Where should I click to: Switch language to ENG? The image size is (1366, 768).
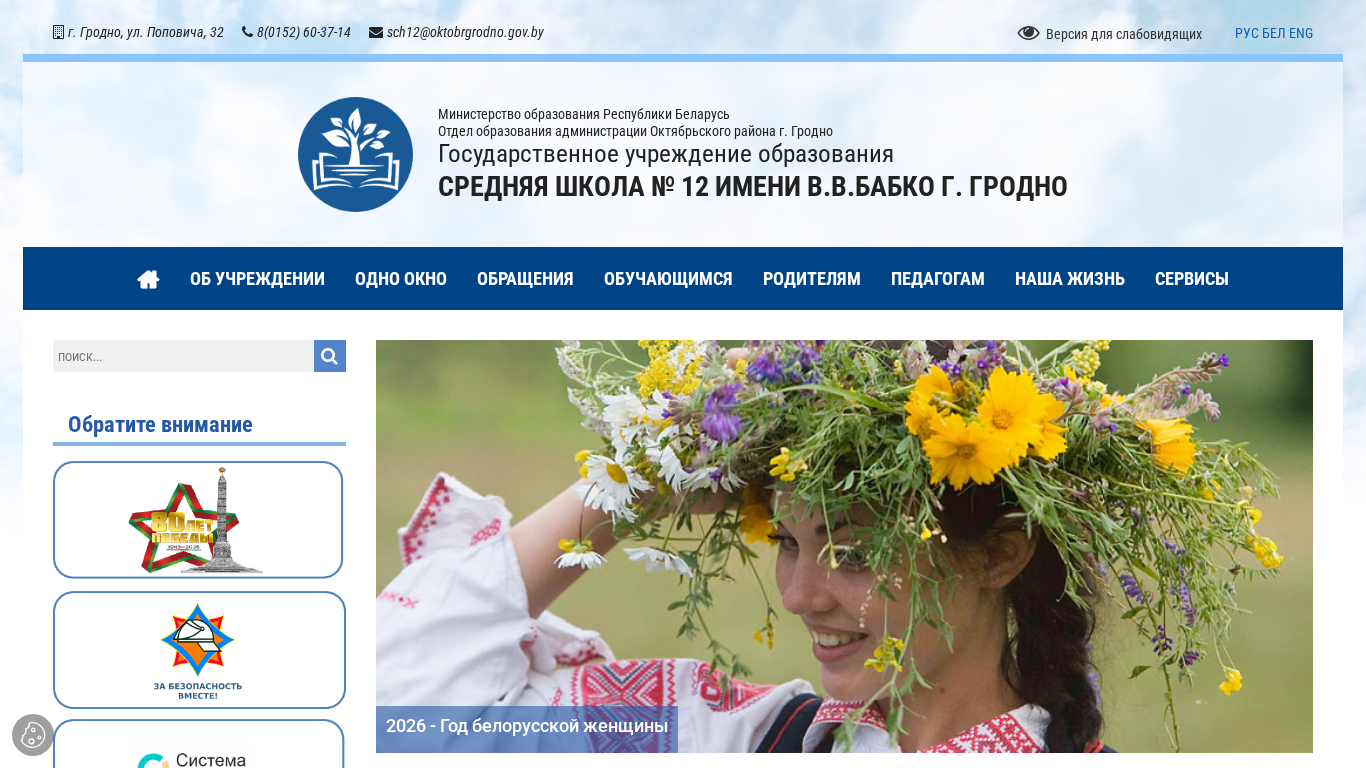click(x=1301, y=33)
